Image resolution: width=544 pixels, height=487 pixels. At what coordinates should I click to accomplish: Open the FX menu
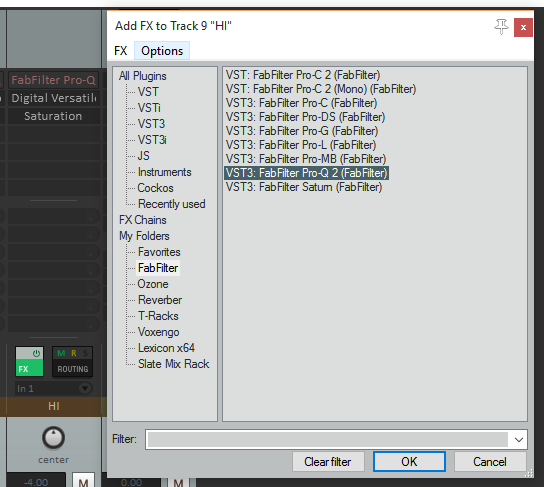point(120,51)
